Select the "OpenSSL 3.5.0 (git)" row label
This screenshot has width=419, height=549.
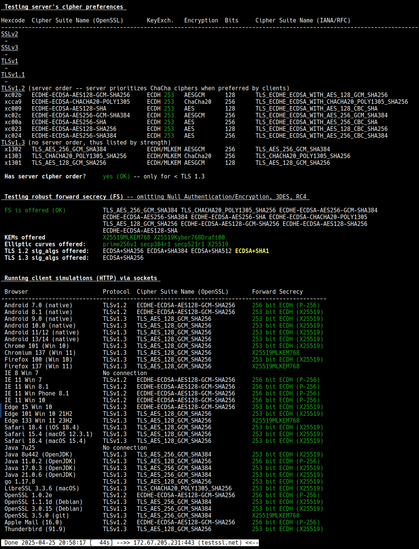[37, 515]
